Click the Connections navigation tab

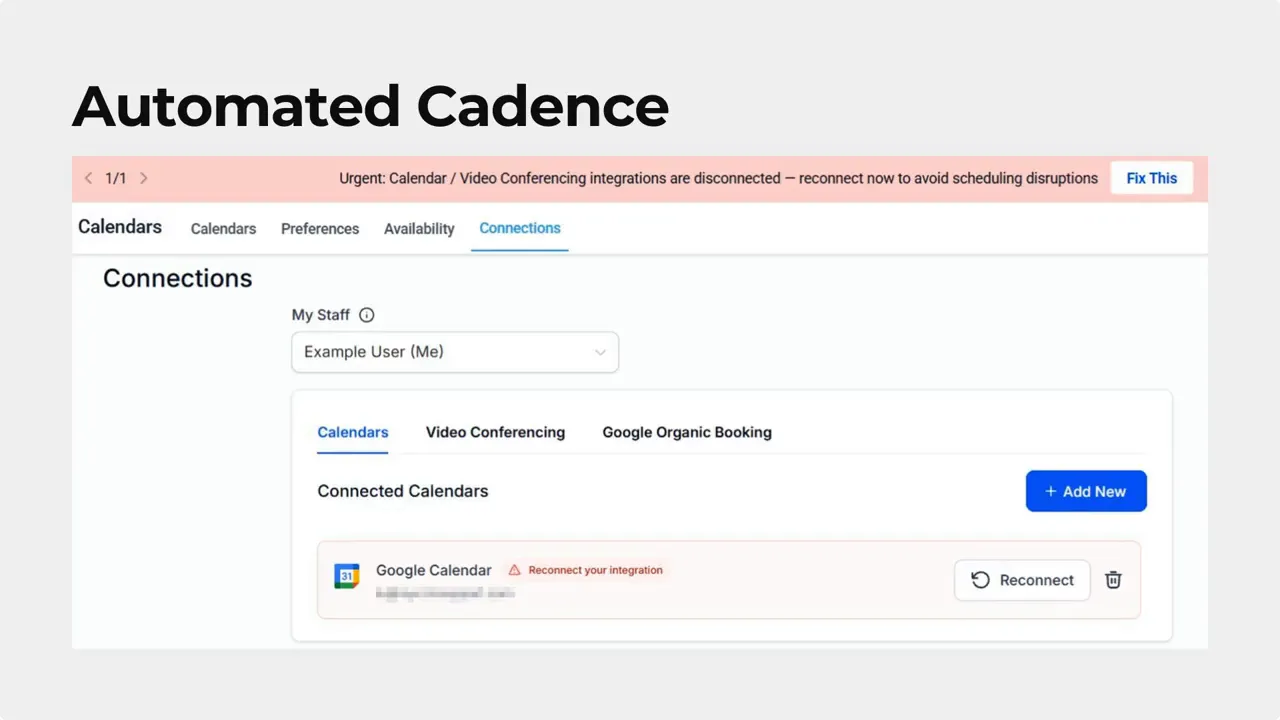point(519,228)
